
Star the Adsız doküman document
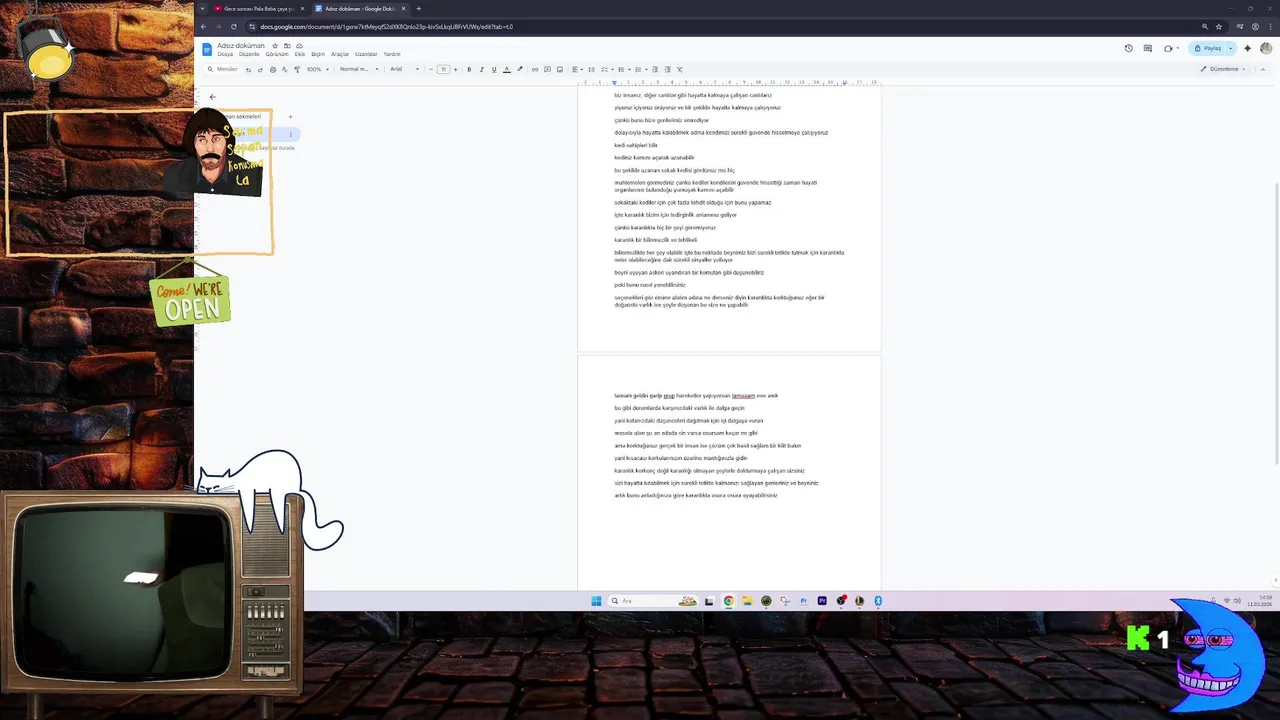(275, 45)
